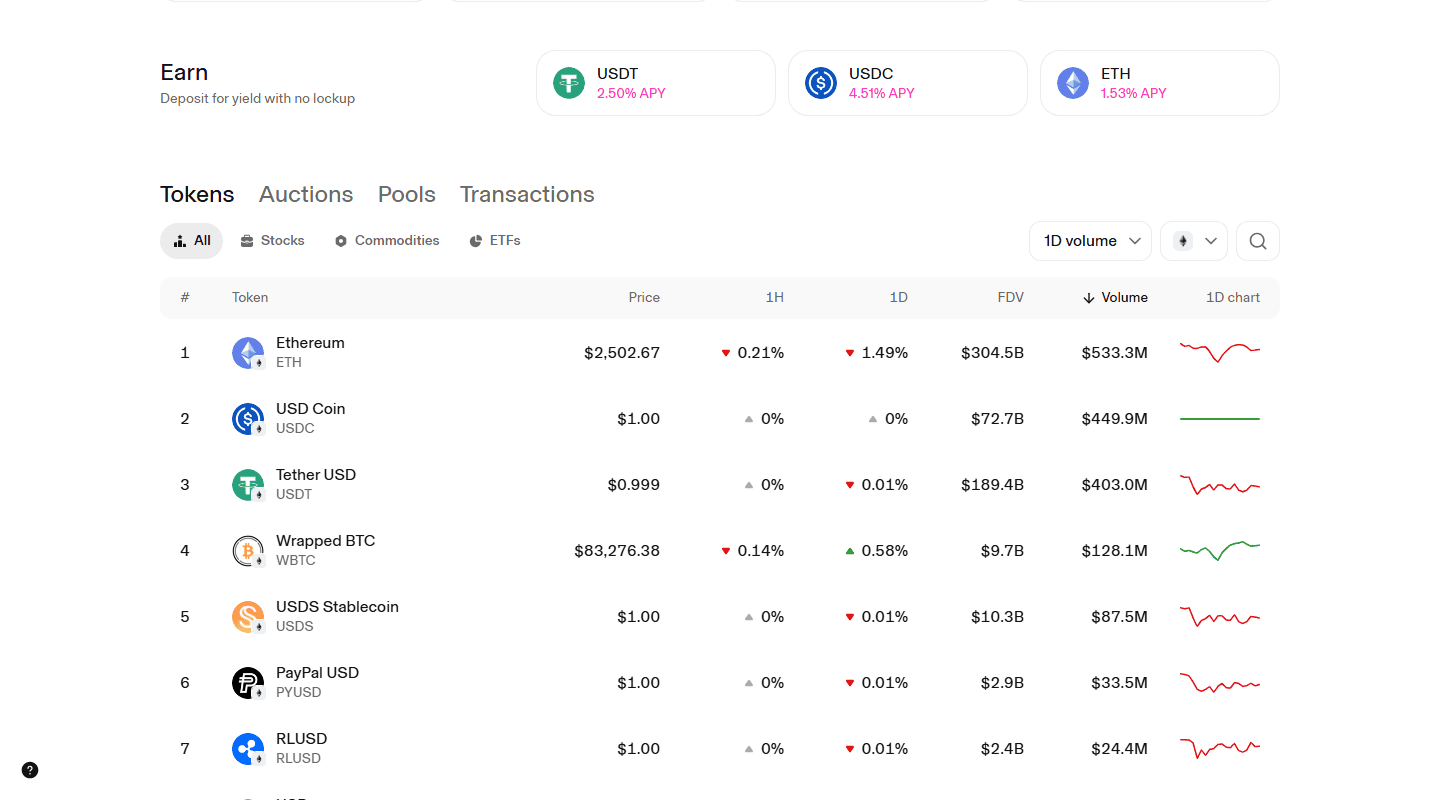
Task: Click the Commodities hexagon icon
Action: (x=341, y=241)
